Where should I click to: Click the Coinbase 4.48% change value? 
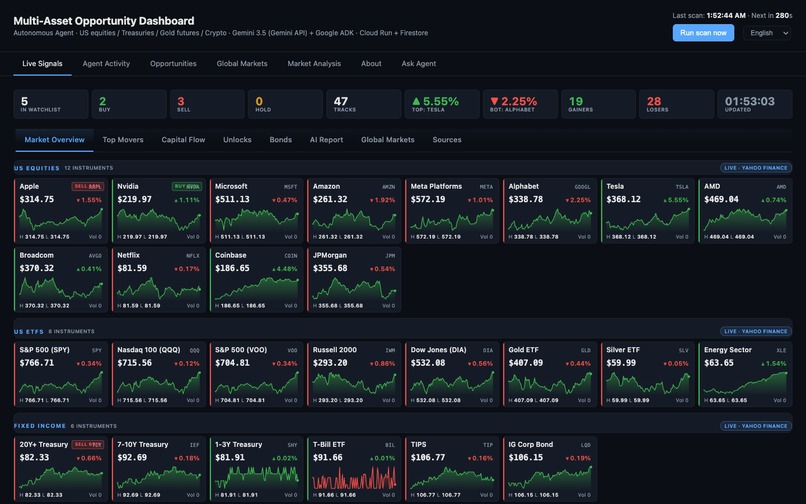pos(284,269)
